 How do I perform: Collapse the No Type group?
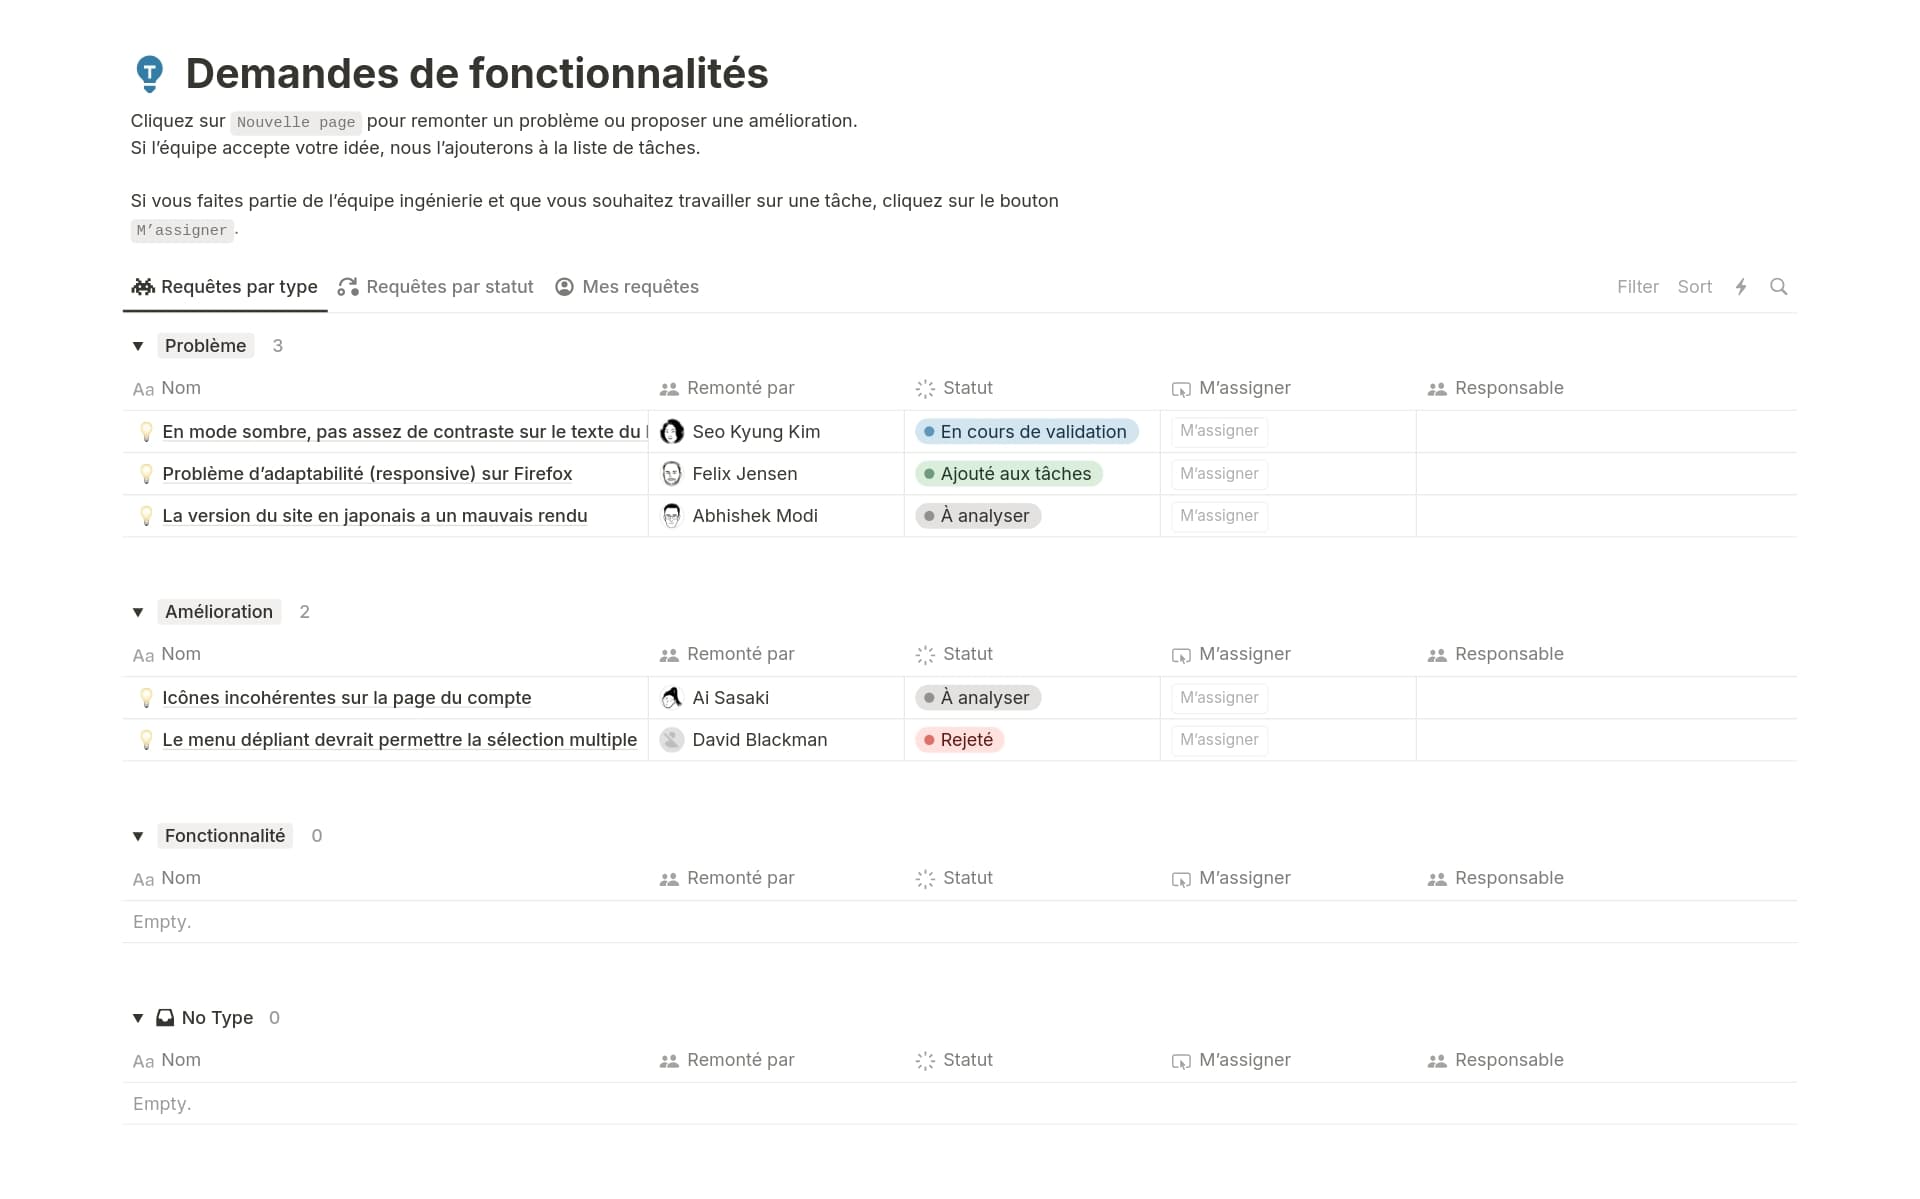pos(138,1018)
